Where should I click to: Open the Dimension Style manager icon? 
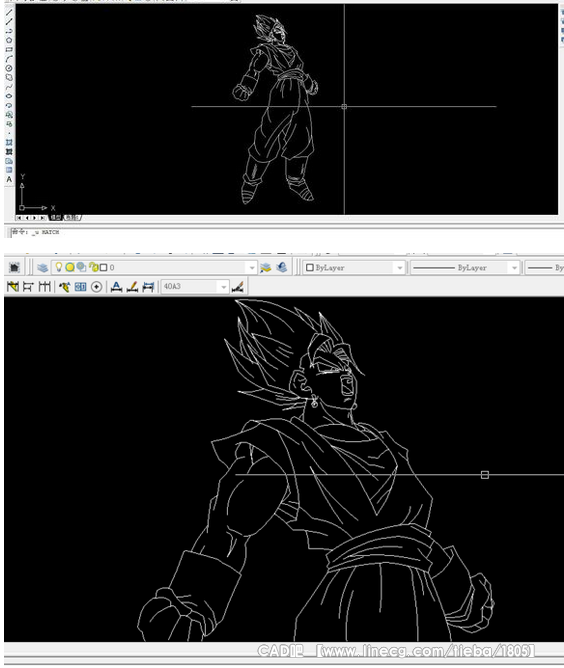point(238,286)
